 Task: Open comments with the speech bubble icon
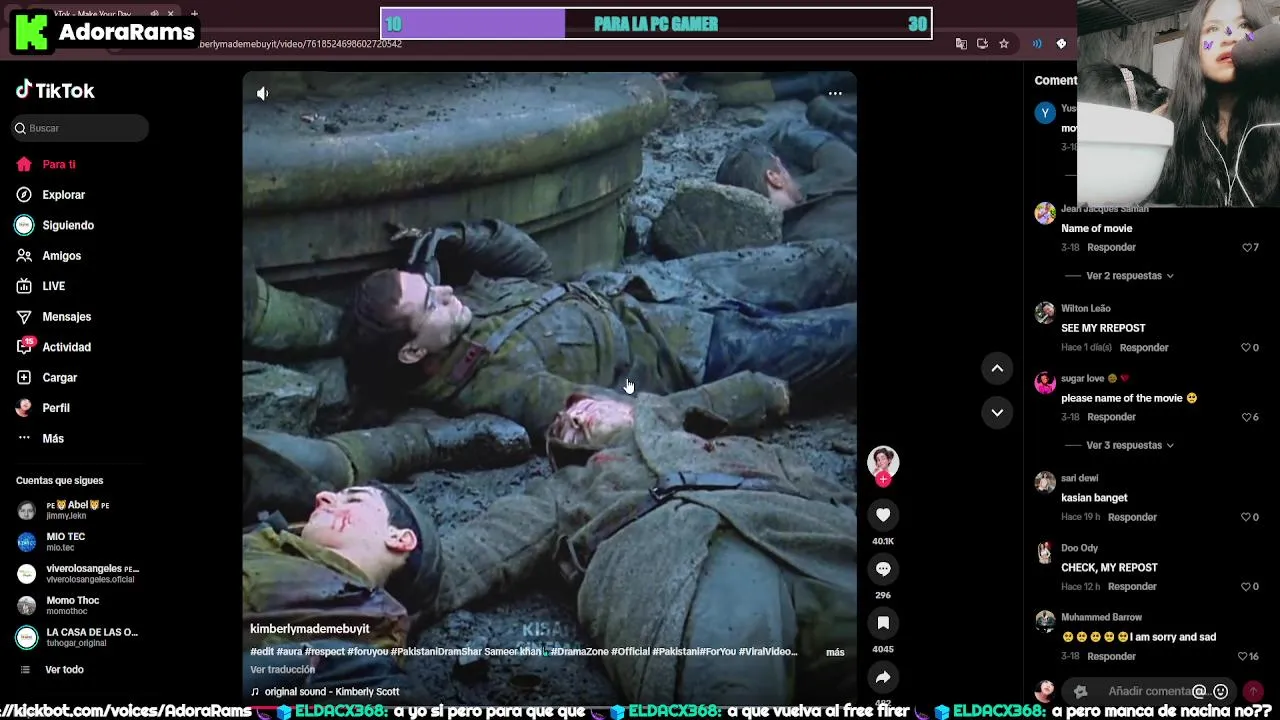point(883,569)
